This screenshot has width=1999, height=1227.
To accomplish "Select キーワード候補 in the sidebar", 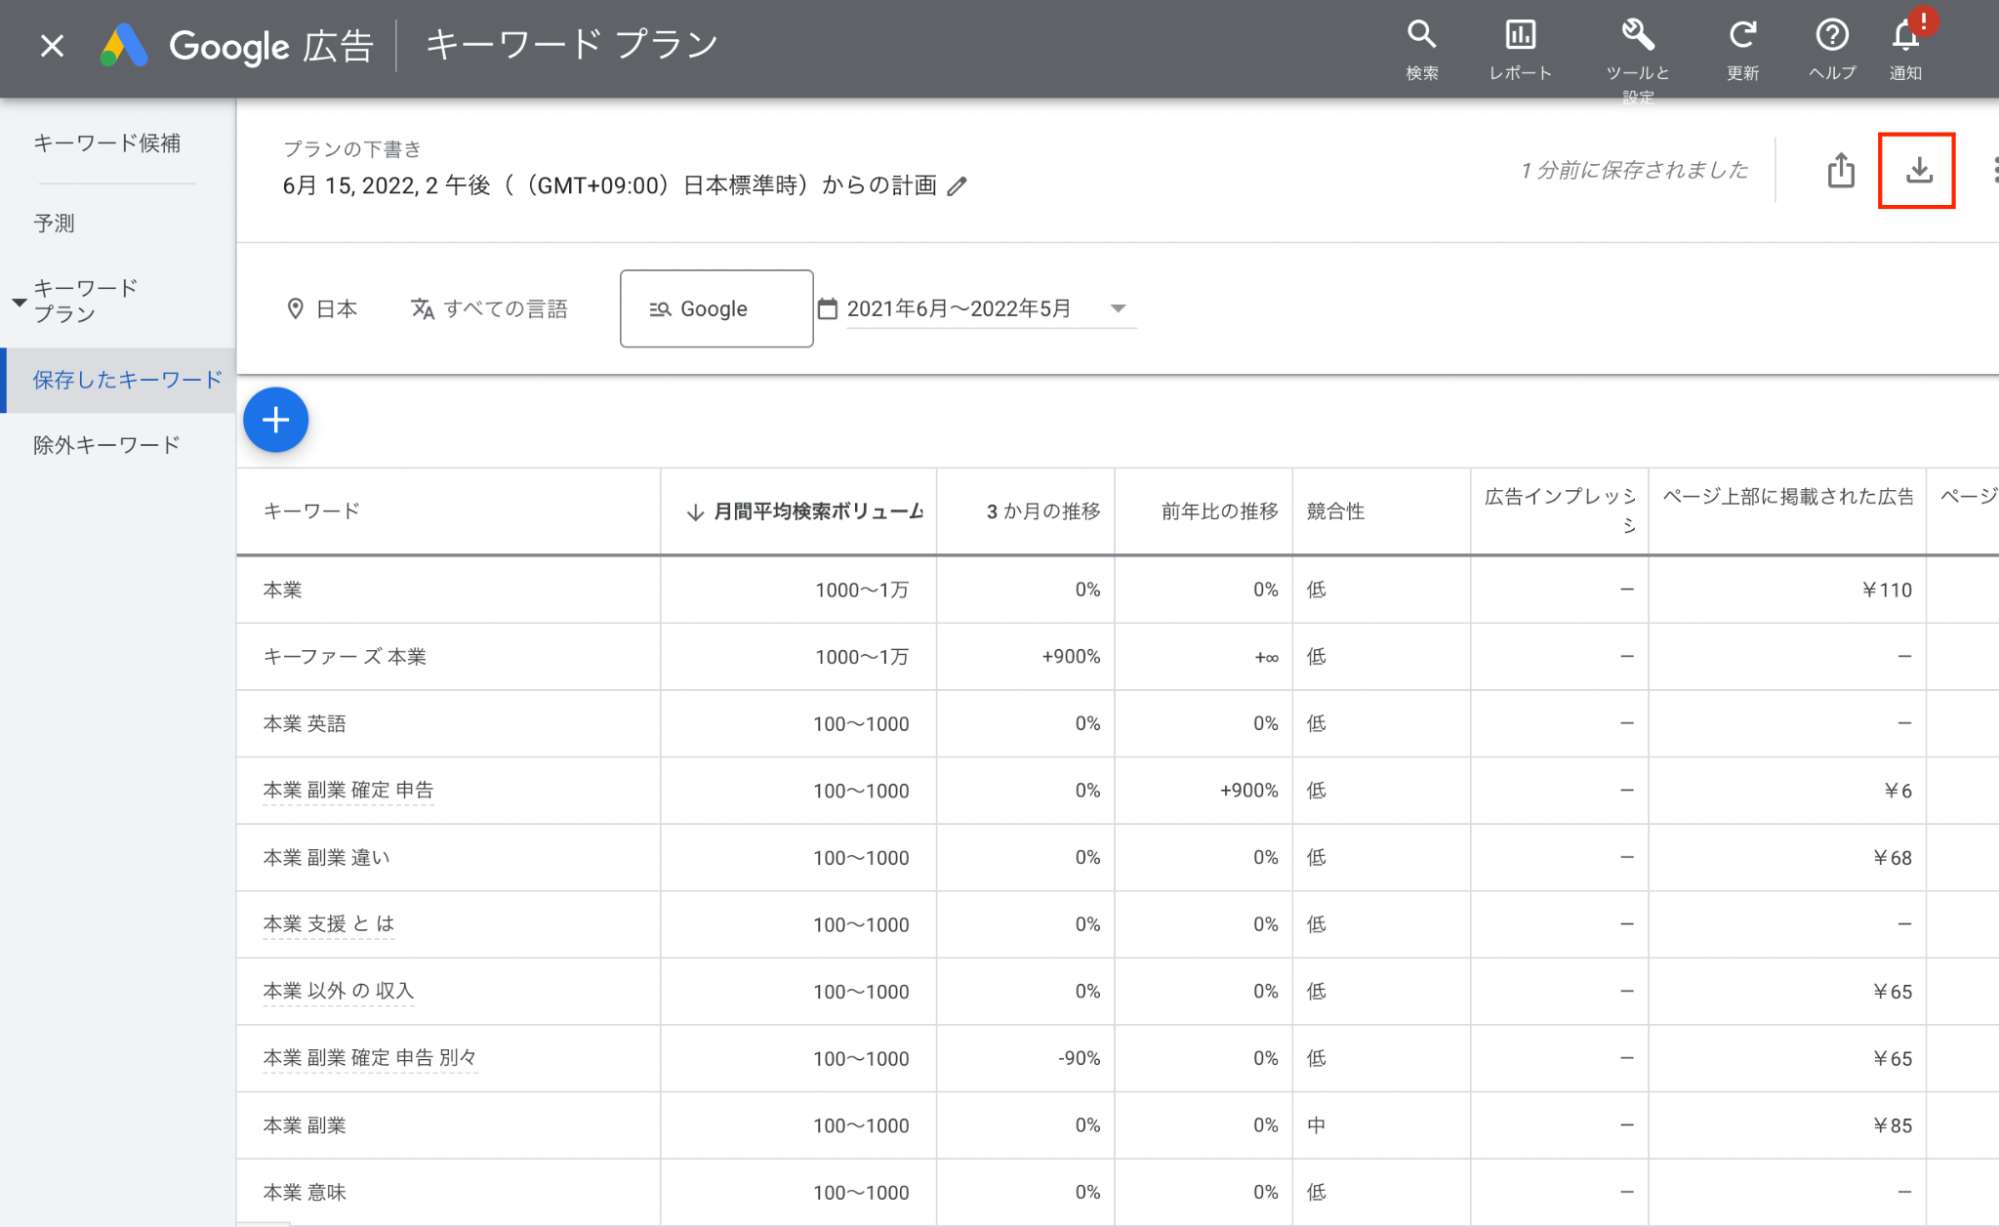I will pos(107,143).
